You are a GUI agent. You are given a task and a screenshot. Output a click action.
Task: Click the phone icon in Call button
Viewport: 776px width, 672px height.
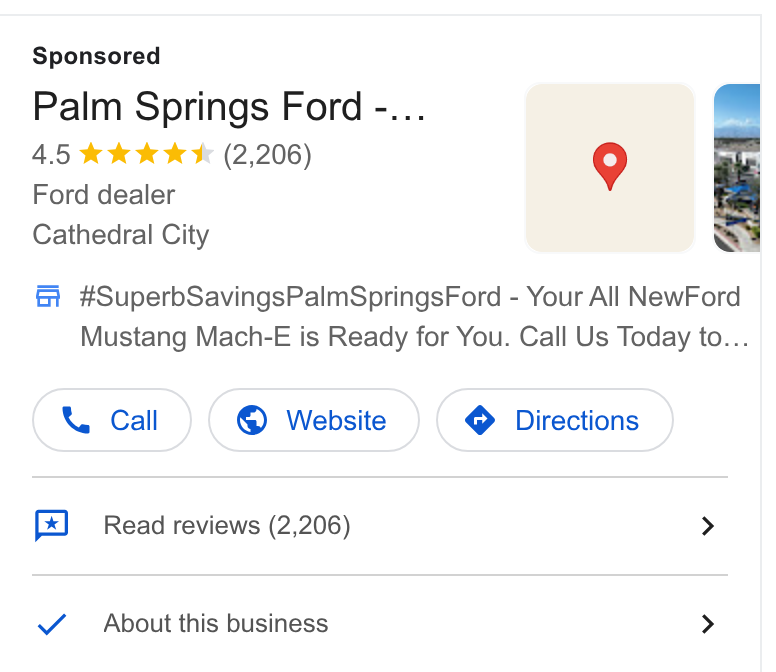[x=76, y=420]
